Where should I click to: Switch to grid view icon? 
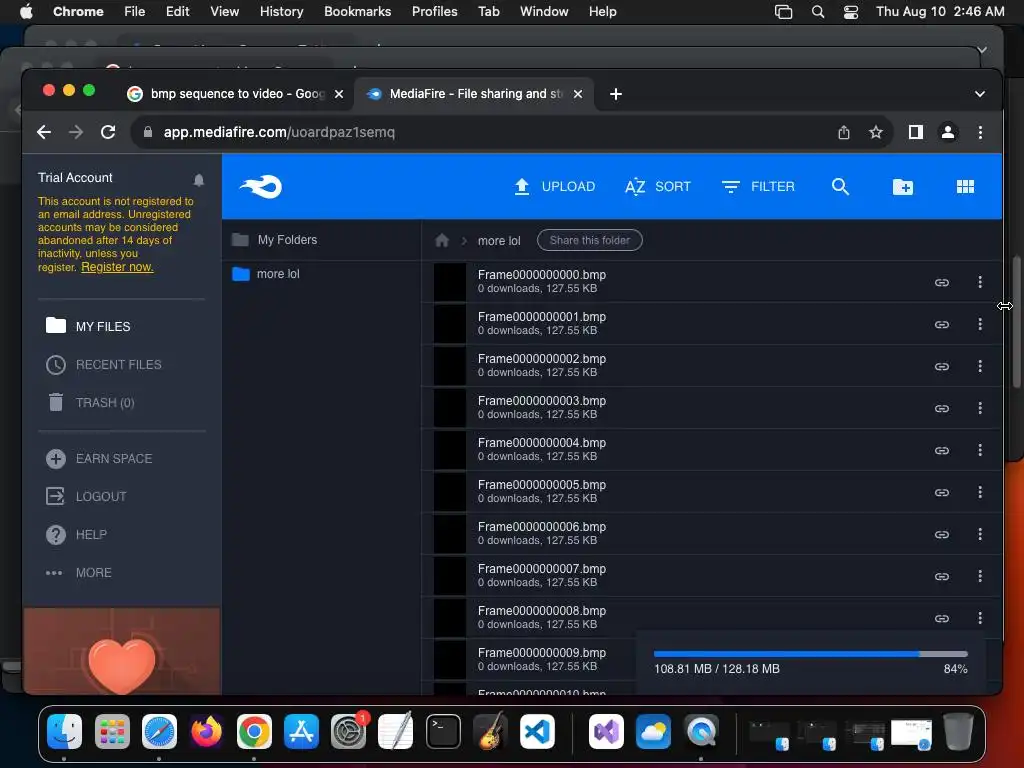click(965, 187)
